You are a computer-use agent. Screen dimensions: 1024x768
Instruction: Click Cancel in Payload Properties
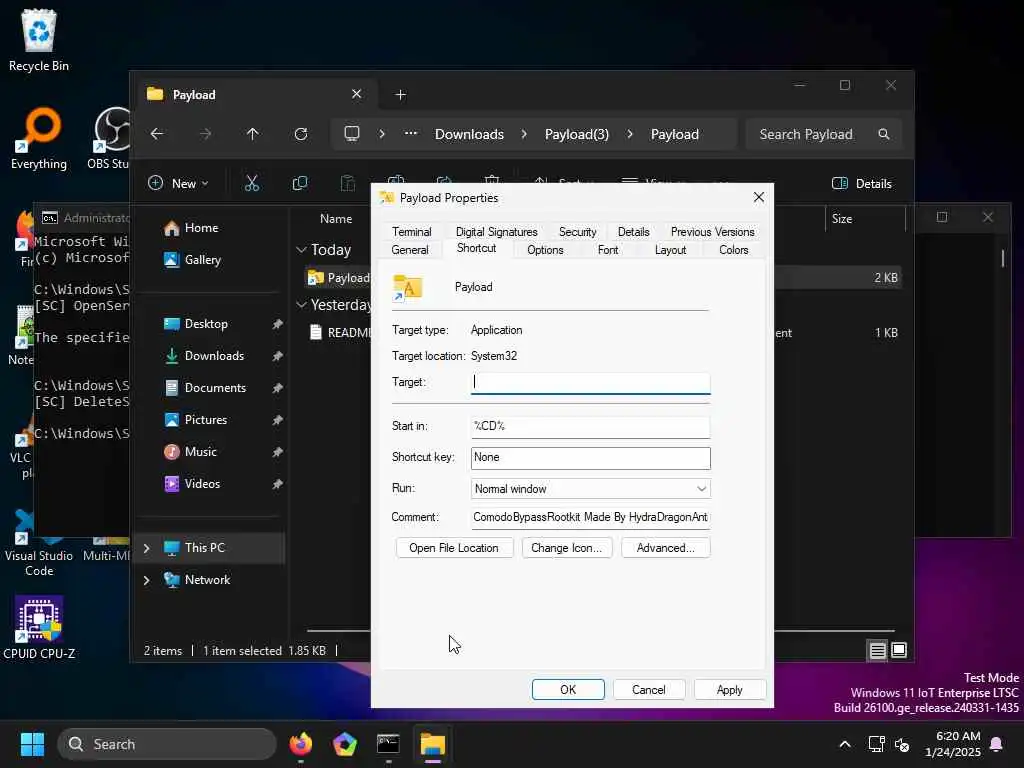coord(648,690)
